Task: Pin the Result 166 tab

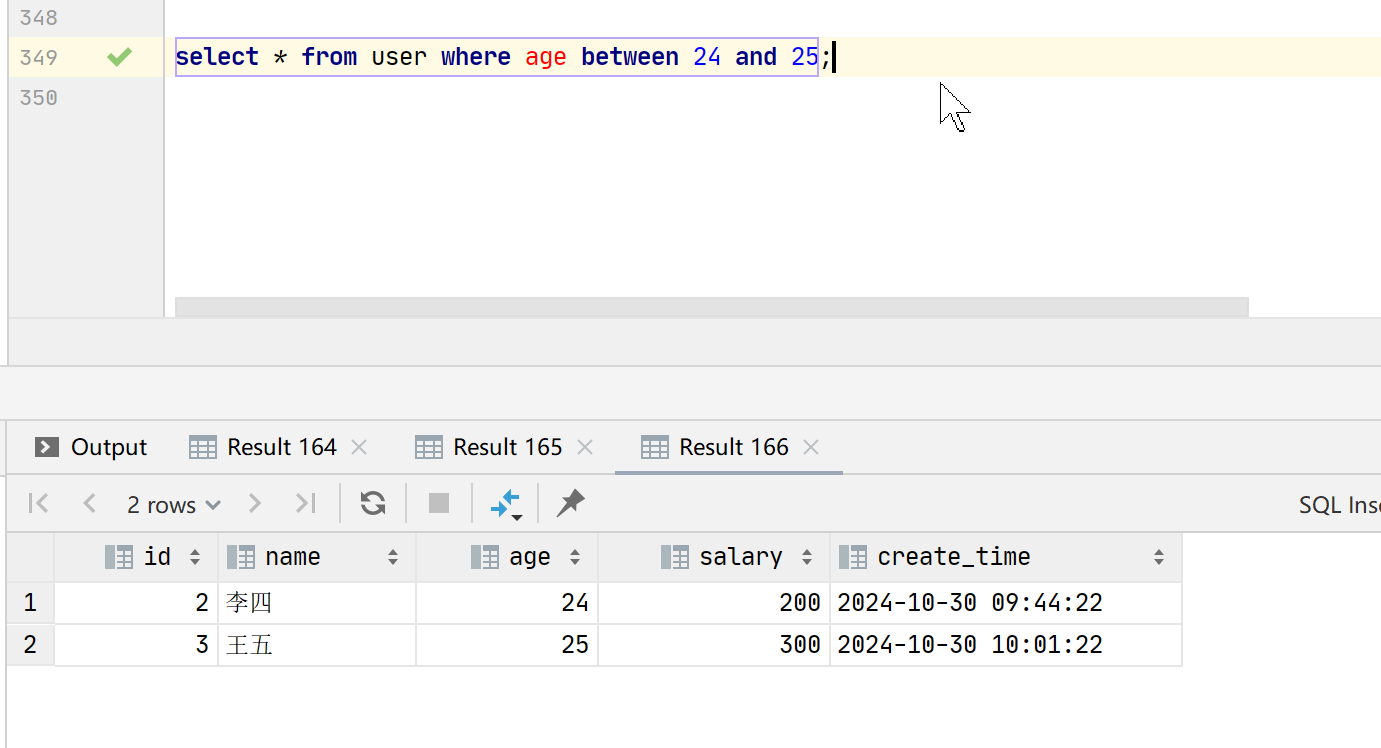Action: 571,503
